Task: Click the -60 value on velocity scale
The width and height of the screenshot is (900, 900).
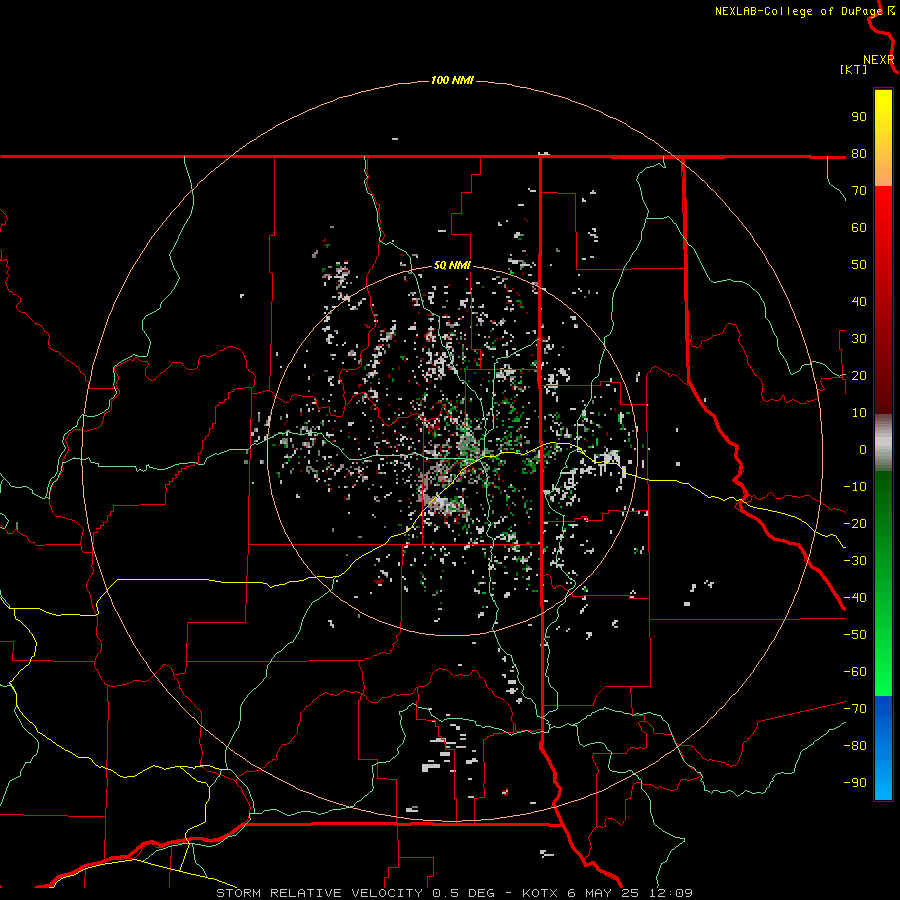Action: (x=855, y=672)
